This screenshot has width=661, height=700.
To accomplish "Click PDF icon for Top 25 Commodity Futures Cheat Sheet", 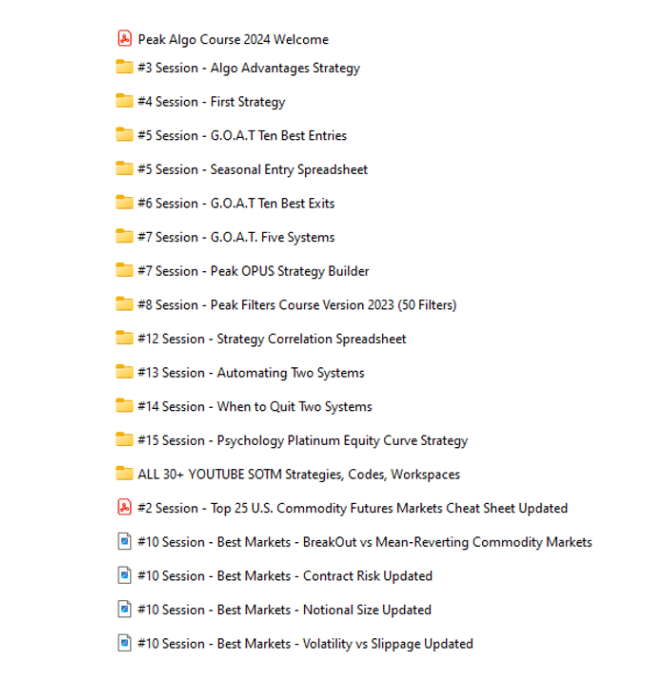I will pyautogui.click(x=124, y=508).
